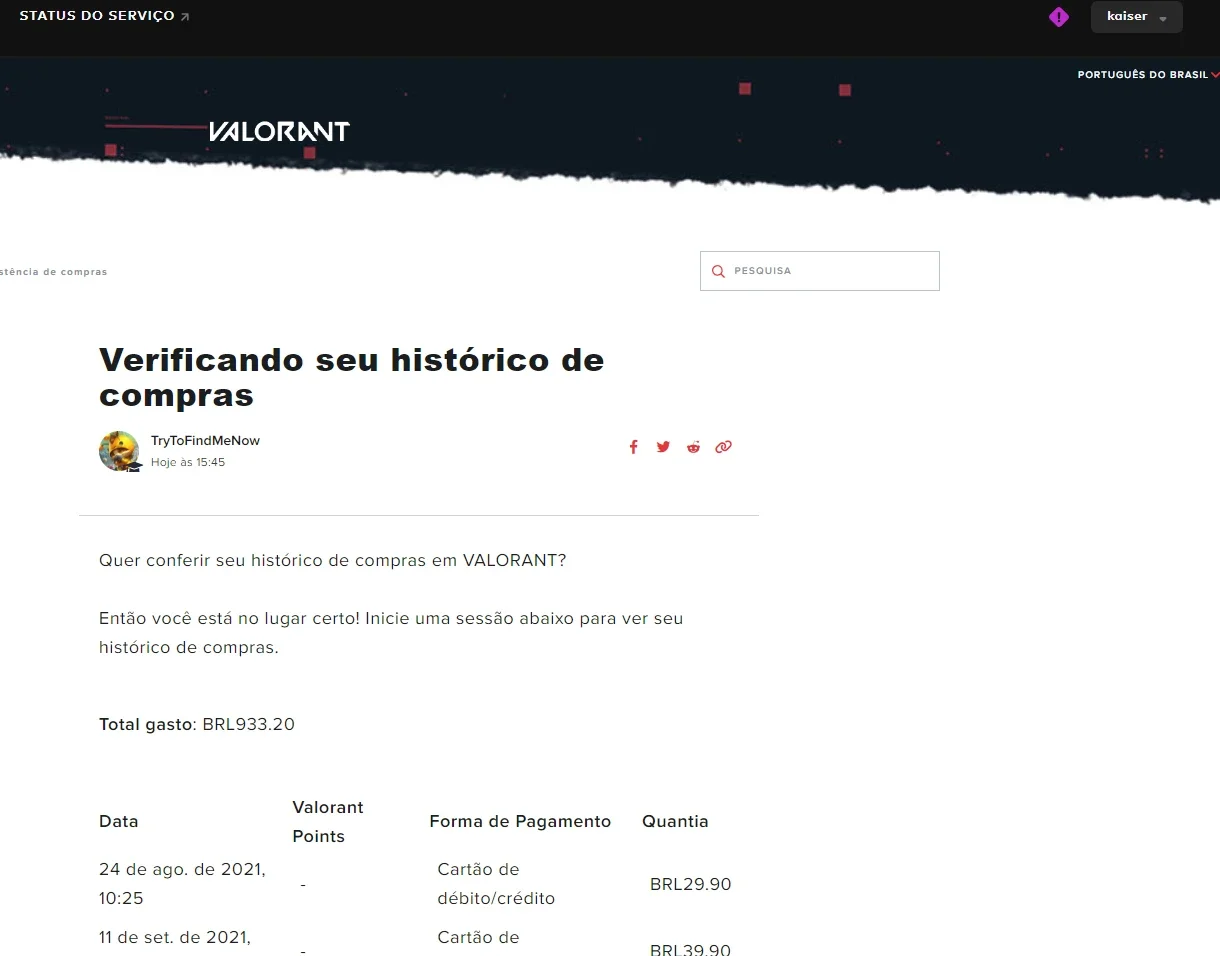Click Cartão de débito/crédito in the first row
Viewport: 1220px width, 956px height.
[x=496, y=884]
